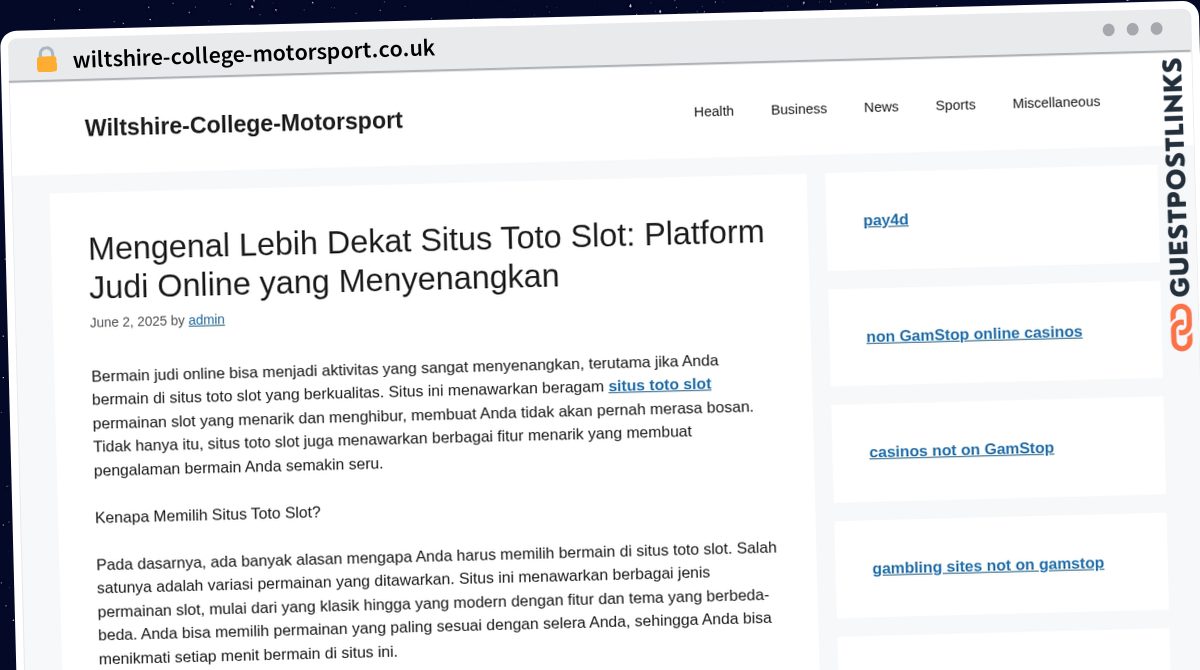Open the Business menu item
The width and height of the screenshot is (1200, 670).
tap(798, 109)
